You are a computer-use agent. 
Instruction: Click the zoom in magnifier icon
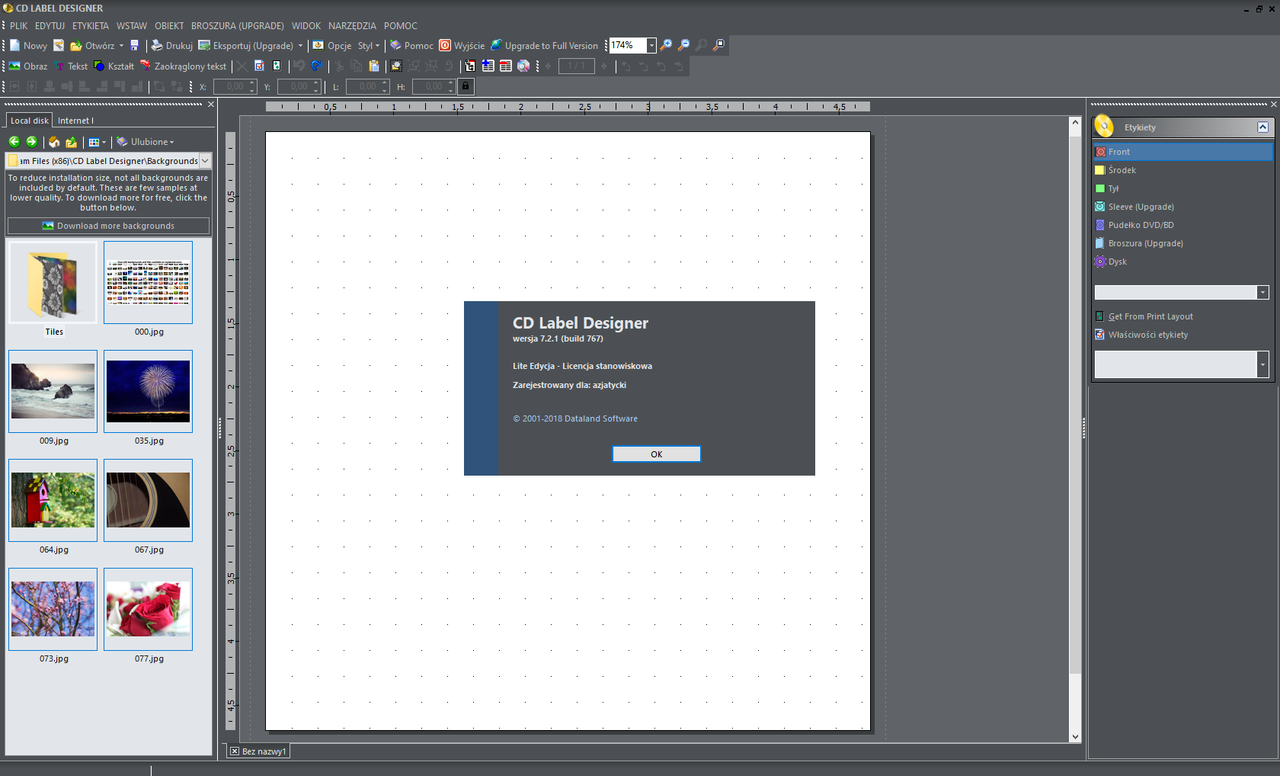(667, 45)
